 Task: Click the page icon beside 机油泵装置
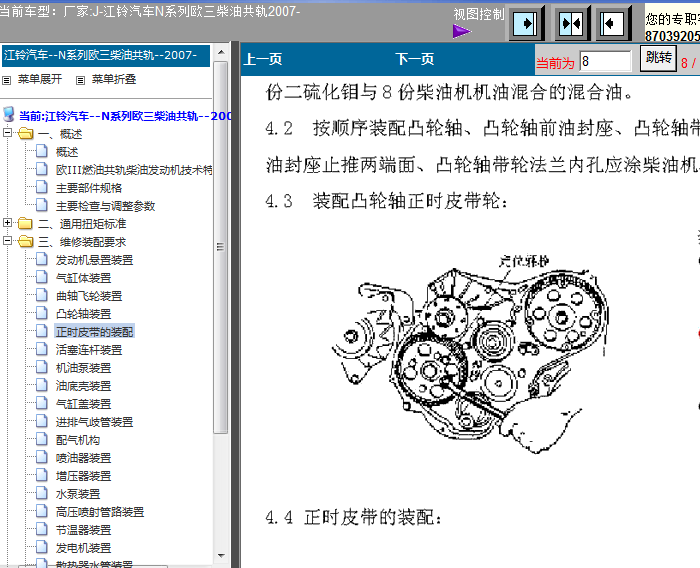click(42, 367)
